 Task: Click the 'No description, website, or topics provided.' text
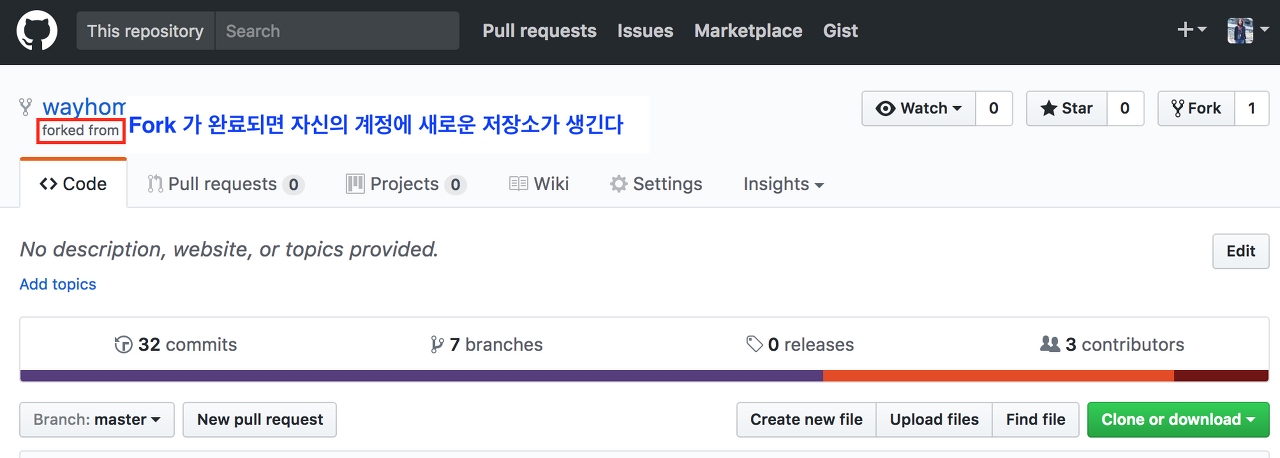pos(229,249)
